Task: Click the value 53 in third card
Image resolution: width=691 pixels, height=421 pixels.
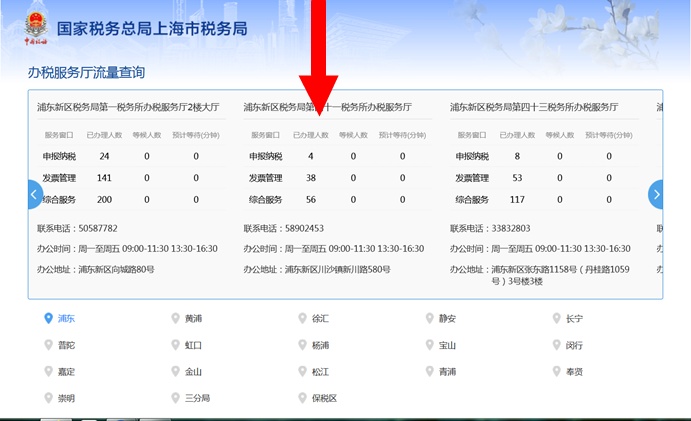Action: [517, 178]
